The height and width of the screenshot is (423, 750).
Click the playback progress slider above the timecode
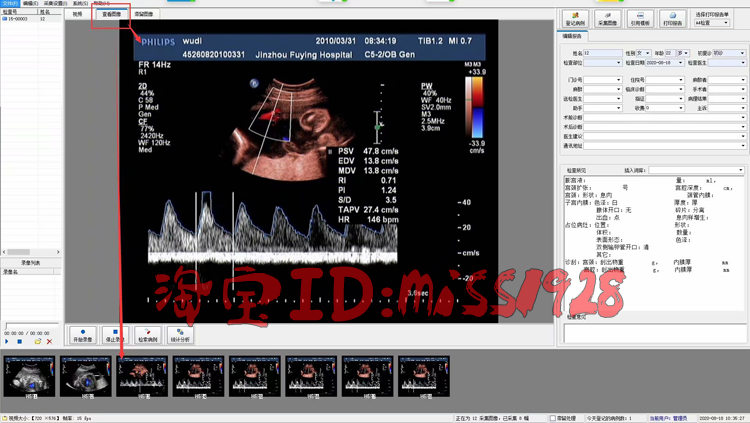pyautogui.click(x=32, y=325)
